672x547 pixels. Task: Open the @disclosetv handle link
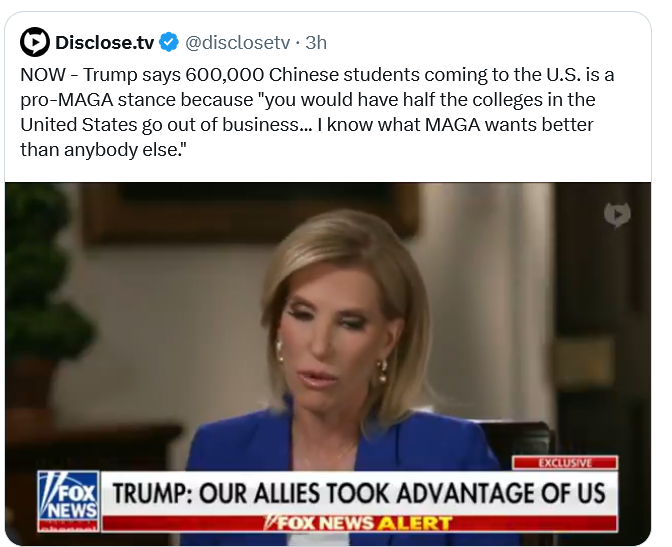237,42
